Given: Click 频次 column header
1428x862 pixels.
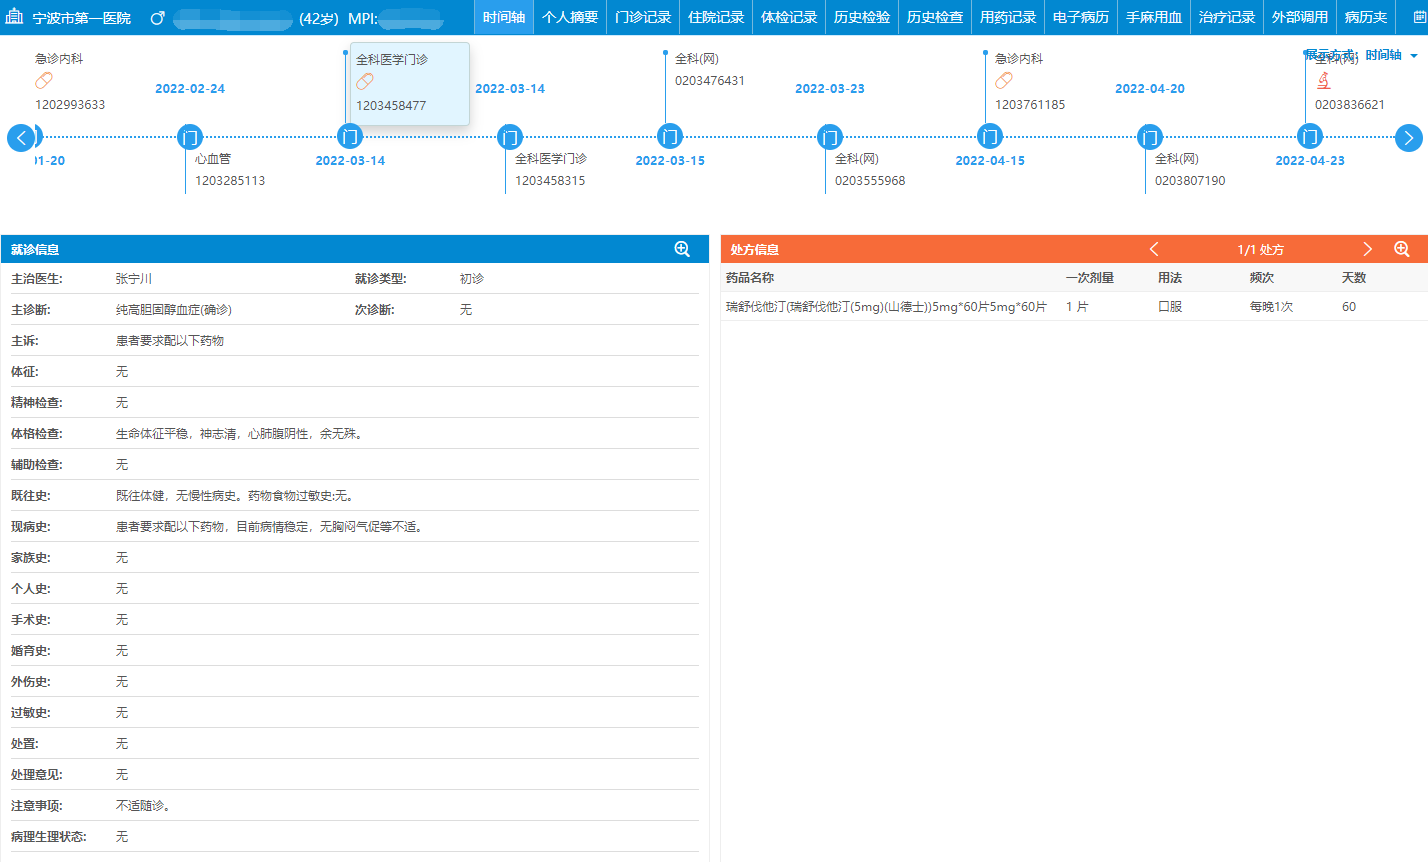Looking at the screenshot, I should tap(1262, 278).
